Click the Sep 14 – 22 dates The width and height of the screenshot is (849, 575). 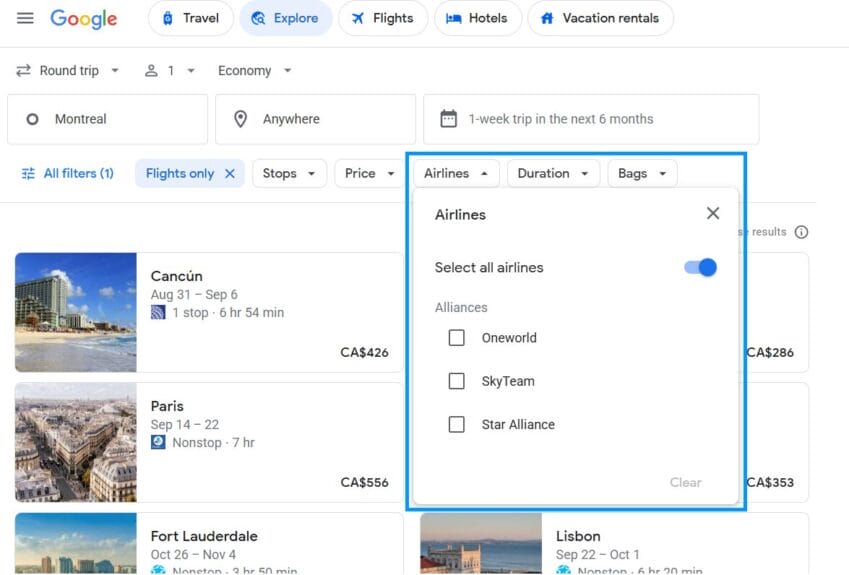tap(185, 424)
